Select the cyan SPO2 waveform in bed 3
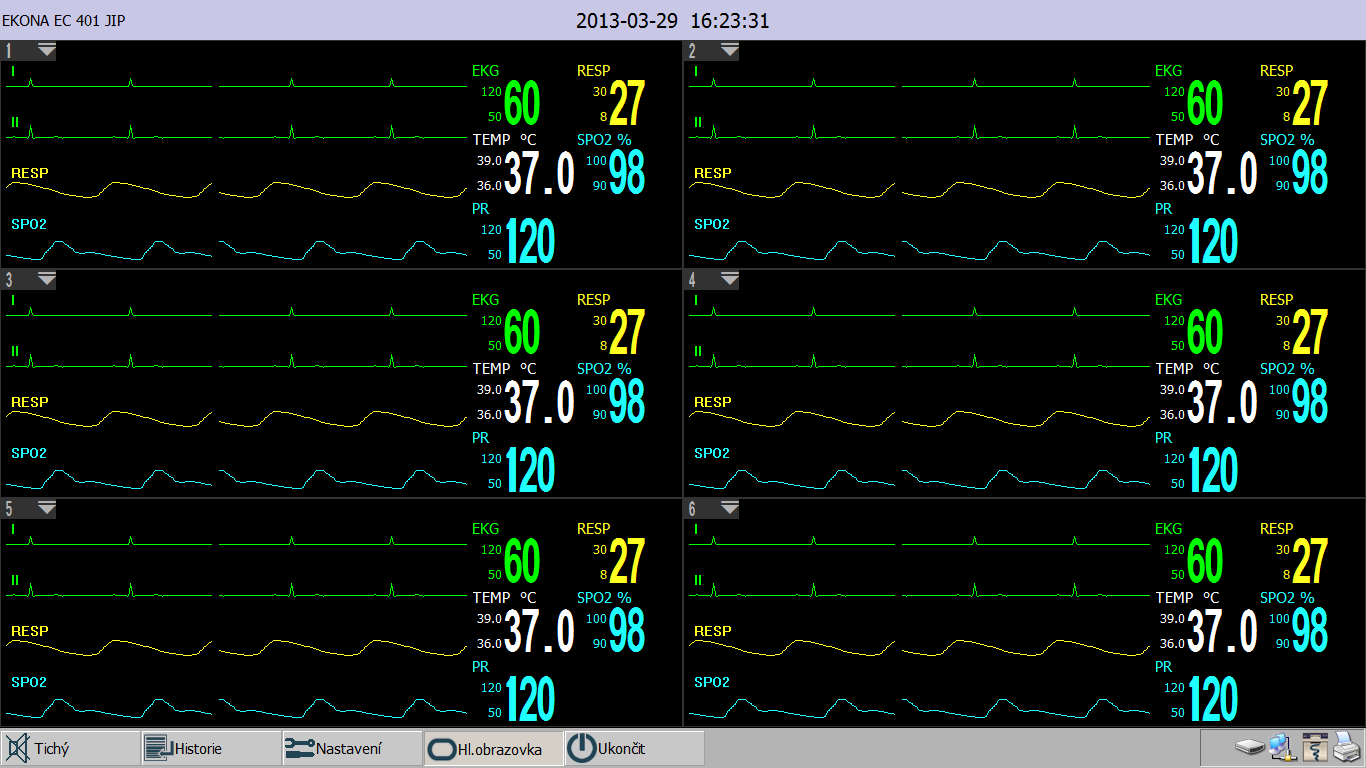 (x=236, y=479)
